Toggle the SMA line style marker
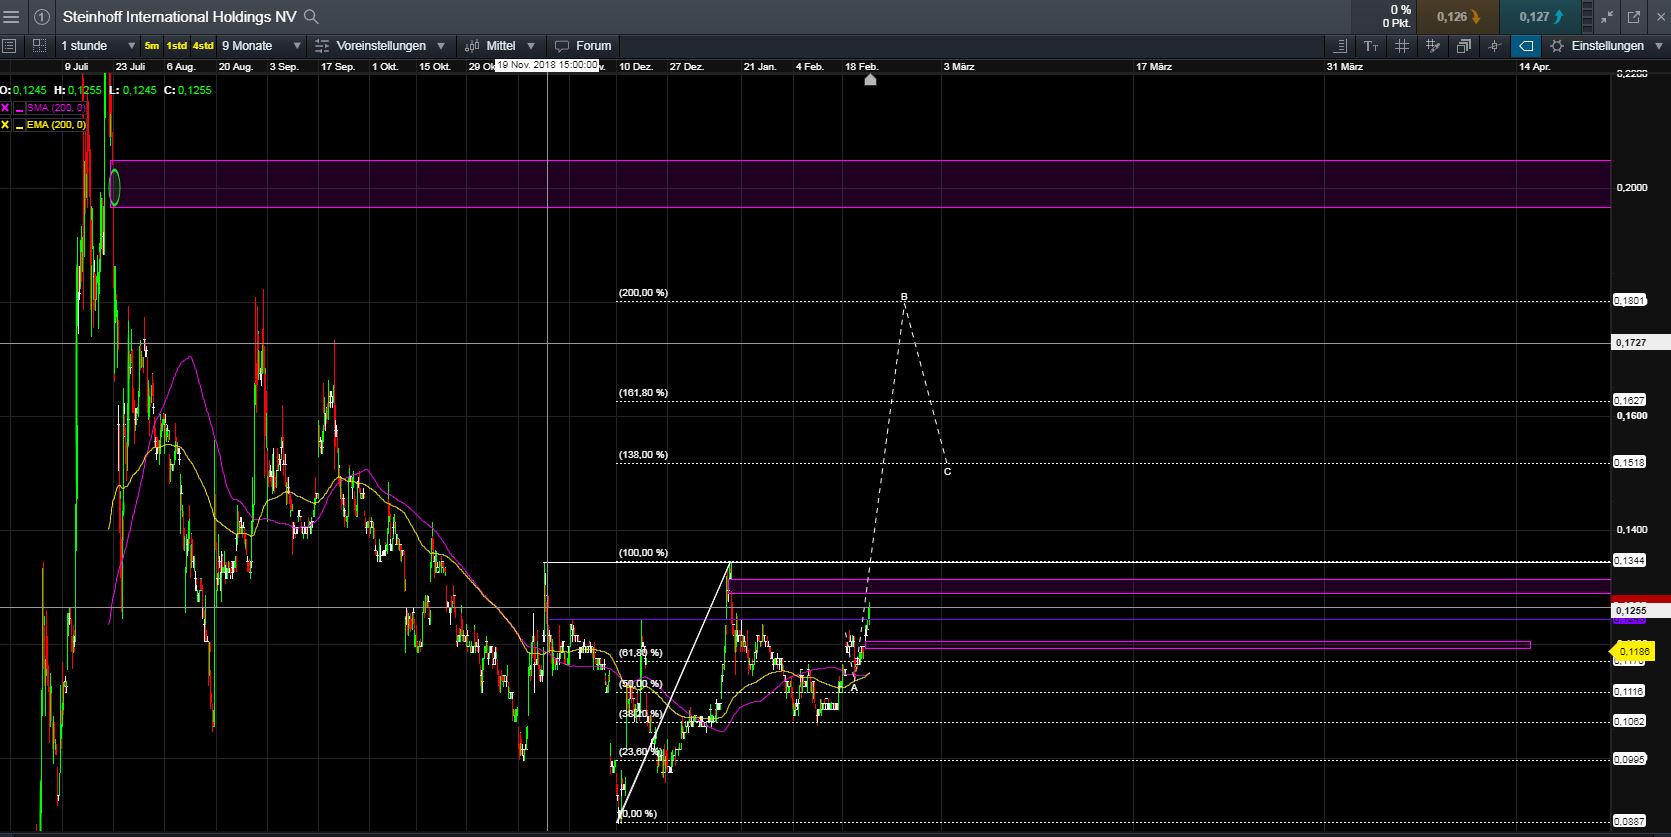This screenshot has width=1671, height=837. [x=19, y=108]
